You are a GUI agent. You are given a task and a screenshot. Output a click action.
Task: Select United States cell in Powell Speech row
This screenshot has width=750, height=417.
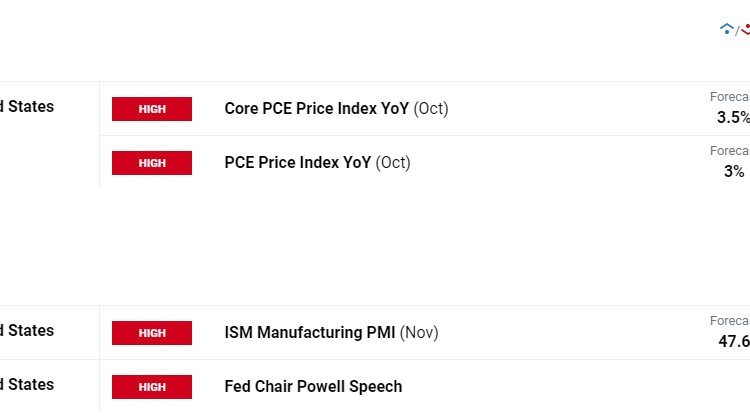(28, 385)
